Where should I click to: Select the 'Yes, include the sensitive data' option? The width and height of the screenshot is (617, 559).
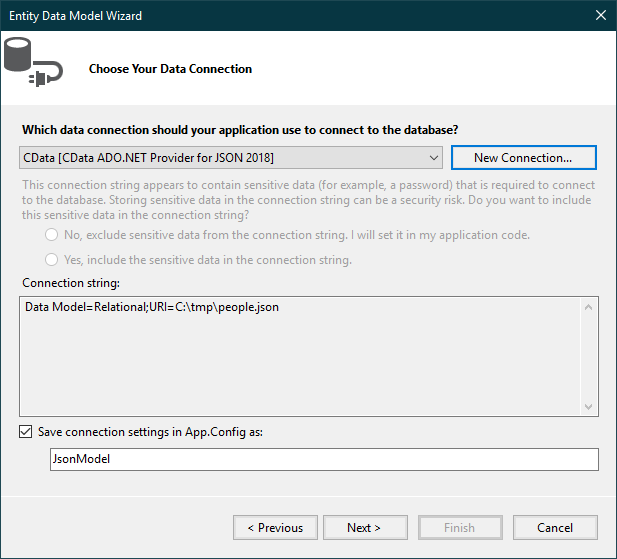[x=51, y=260]
